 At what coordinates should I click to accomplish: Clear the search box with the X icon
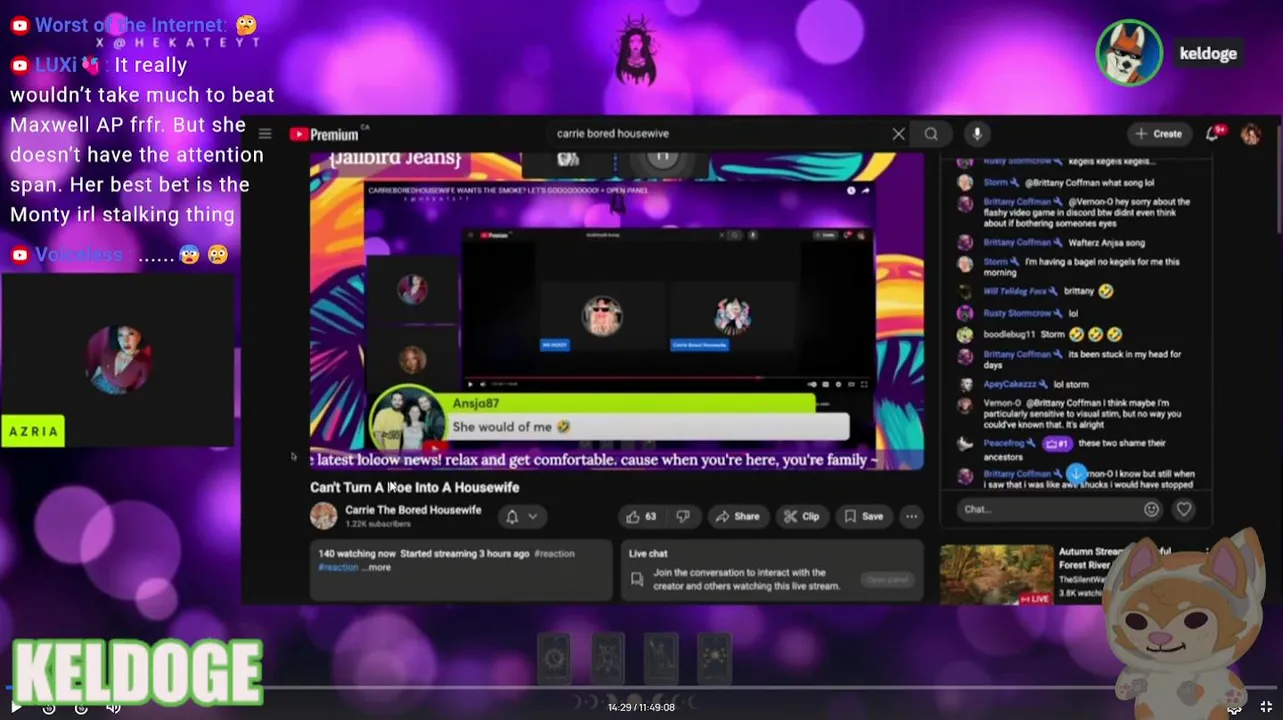tap(898, 134)
